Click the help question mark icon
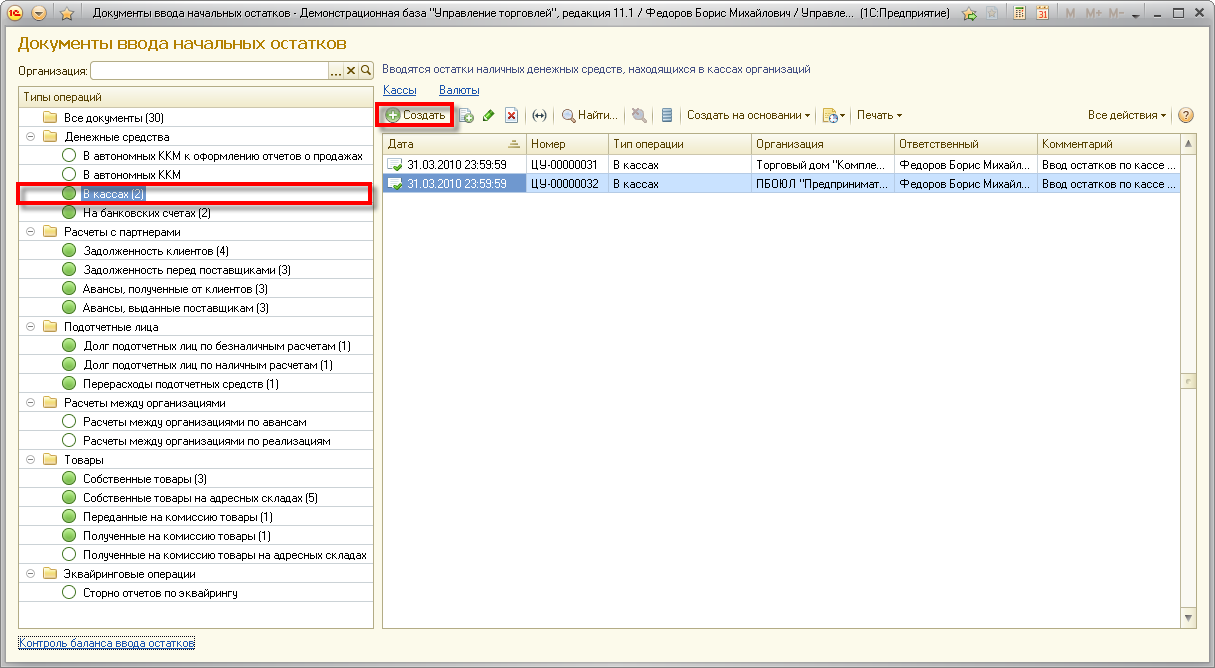Image resolution: width=1215 pixels, height=668 pixels. pyautogui.click(x=1186, y=115)
